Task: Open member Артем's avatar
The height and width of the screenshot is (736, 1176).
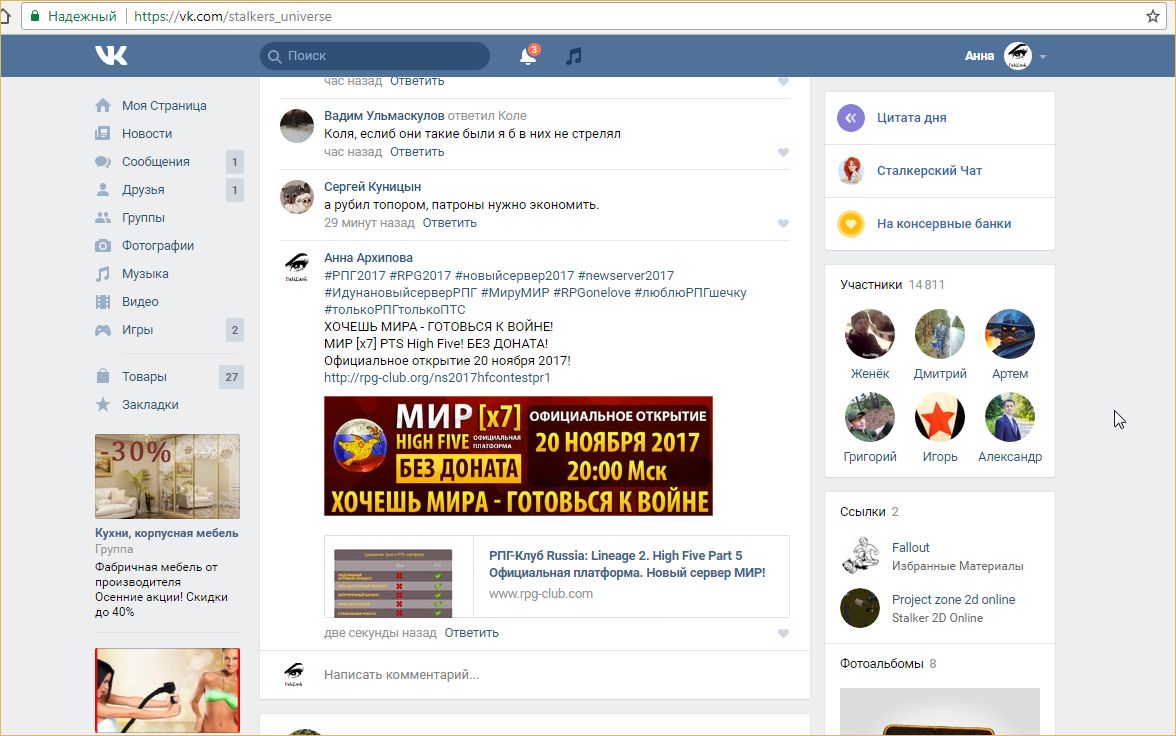Action: [1010, 334]
